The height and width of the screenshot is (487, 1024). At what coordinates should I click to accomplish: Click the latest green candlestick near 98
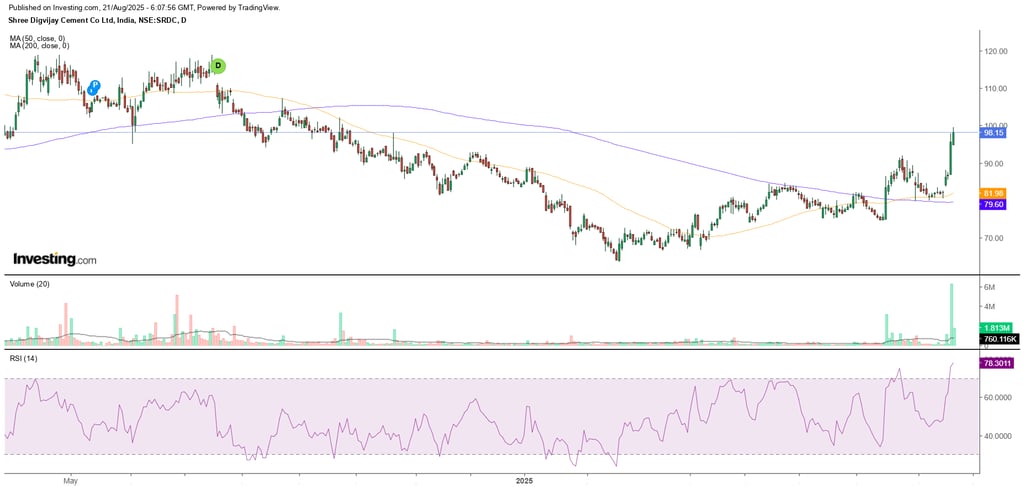(953, 137)
